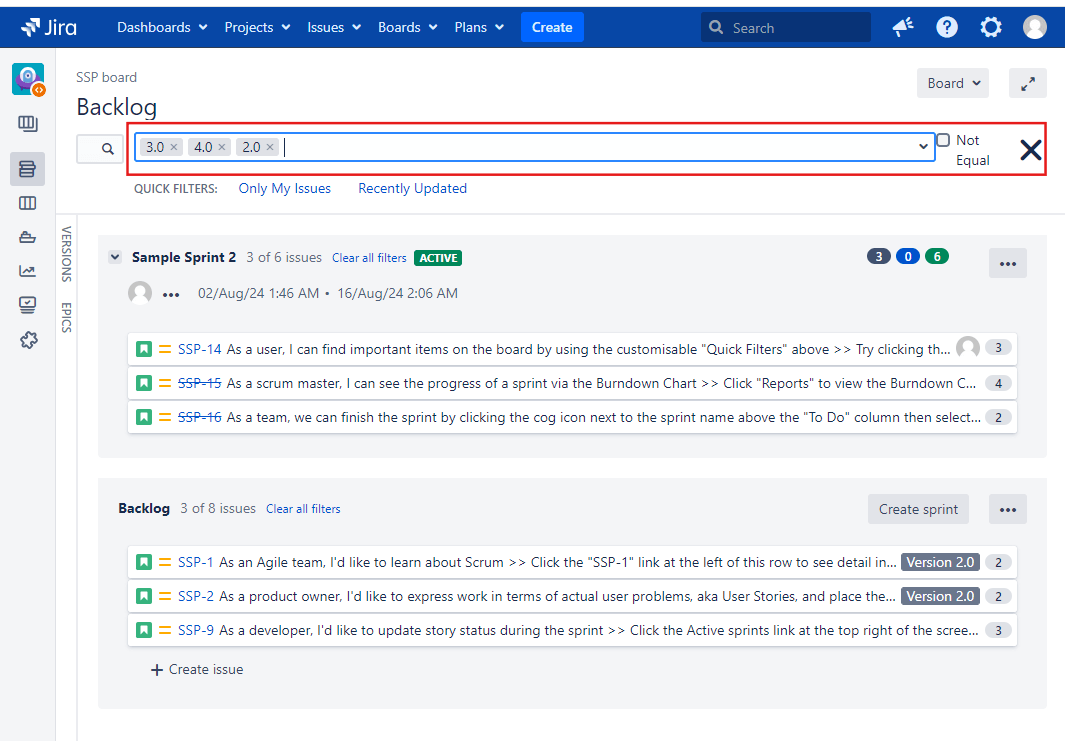
Task: Remove the 4.0 filter tag
Action: (222, 147)
